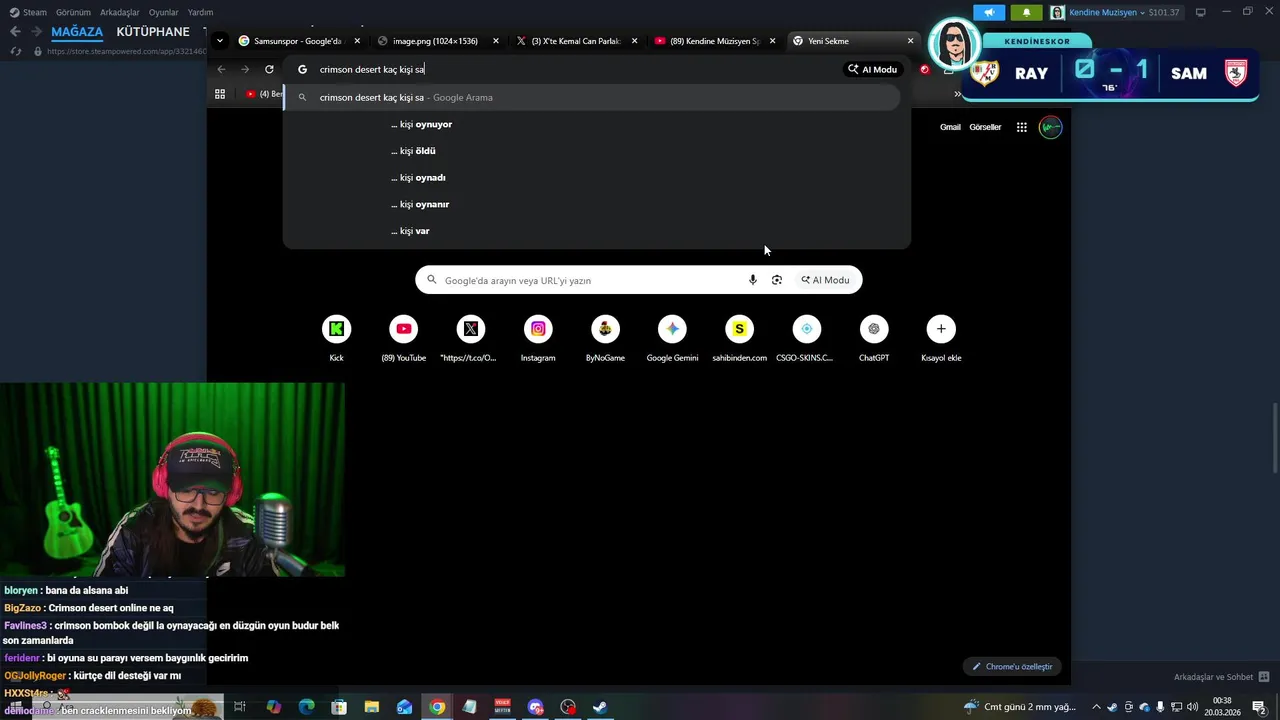The height and width of the screenshot is (720, 1280).
Task: Open Yardım menu in Steam
Action: tap(201, 12)
